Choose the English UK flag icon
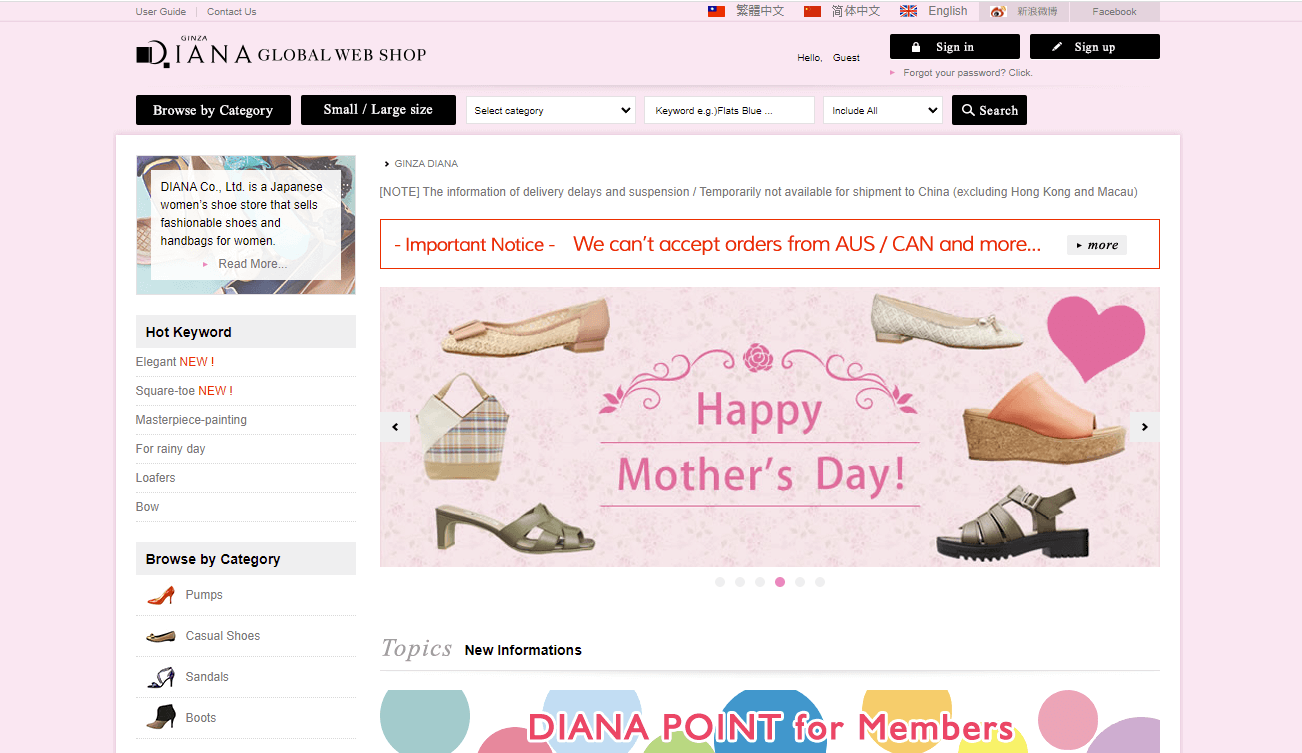Viewport: 1302px width, 753px height. point(908,12)
